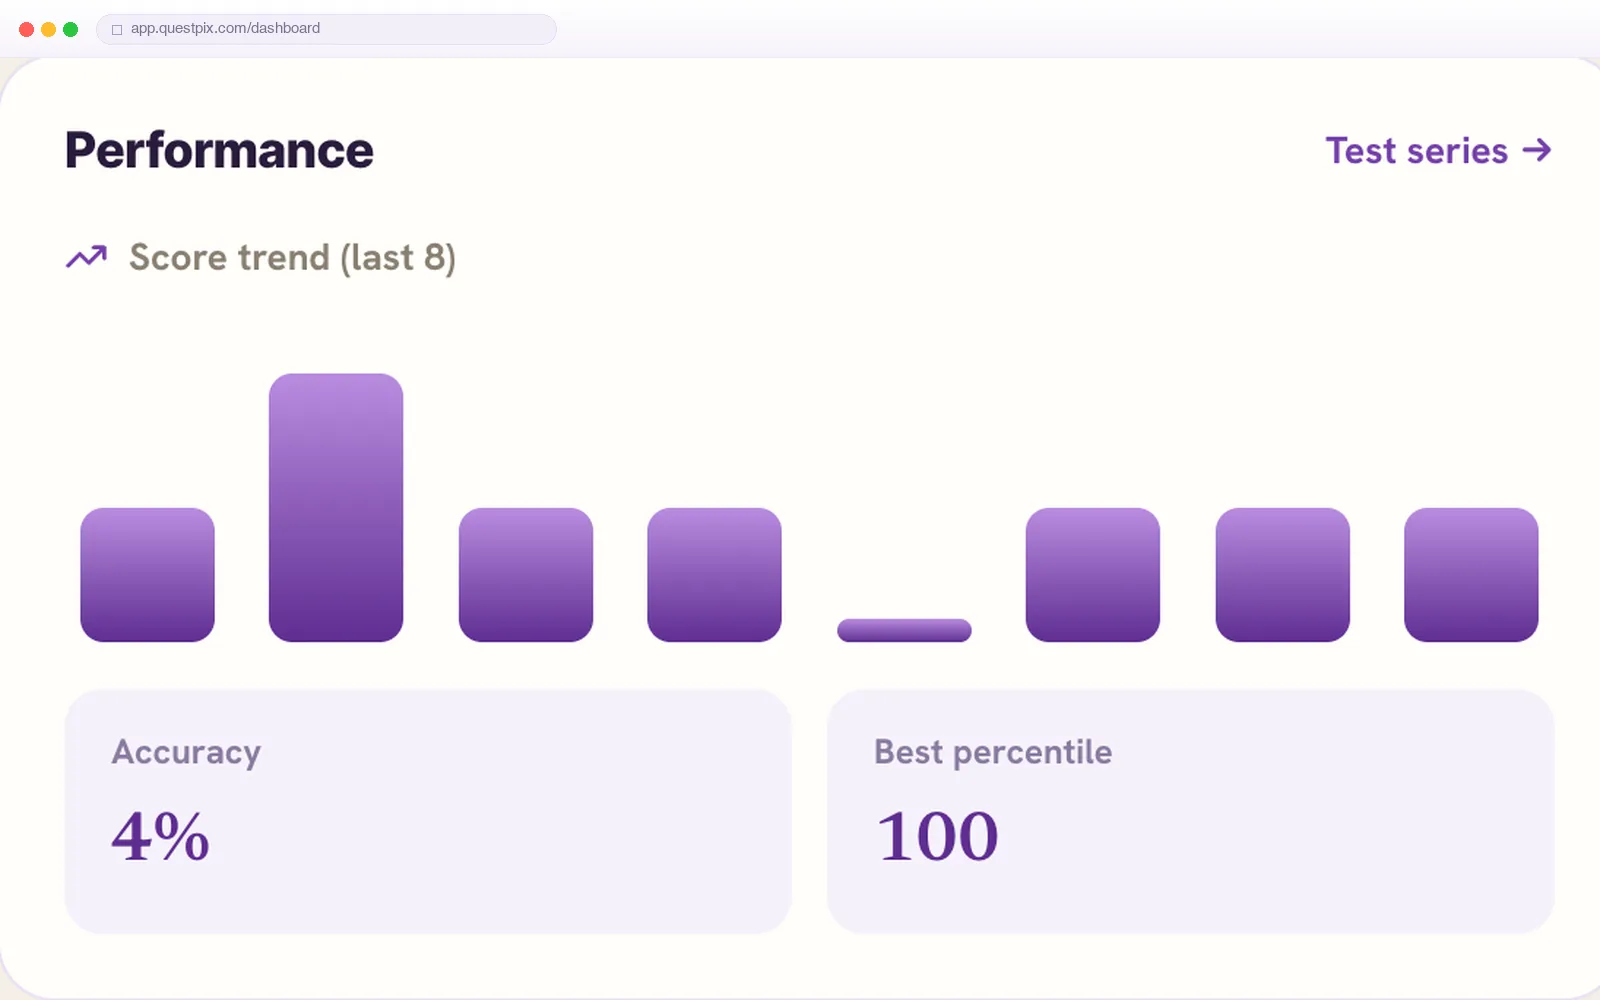
Task: Select the third bar in score trend
Action: 526,575
